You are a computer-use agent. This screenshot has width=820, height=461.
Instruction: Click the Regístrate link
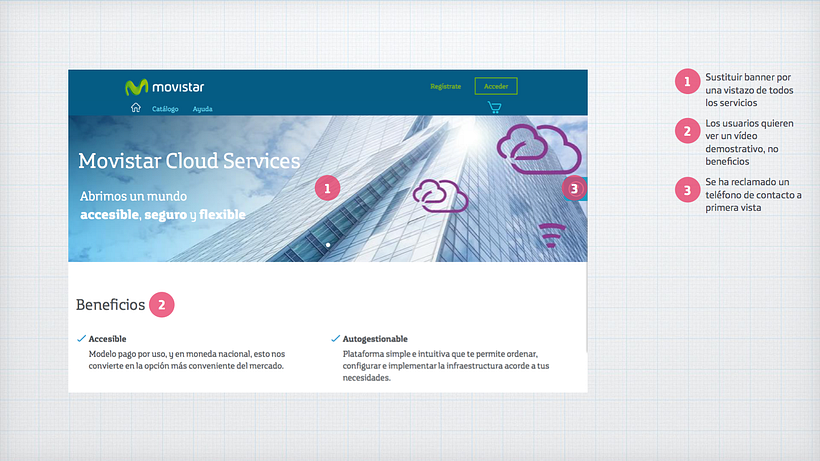coord(446,86)
